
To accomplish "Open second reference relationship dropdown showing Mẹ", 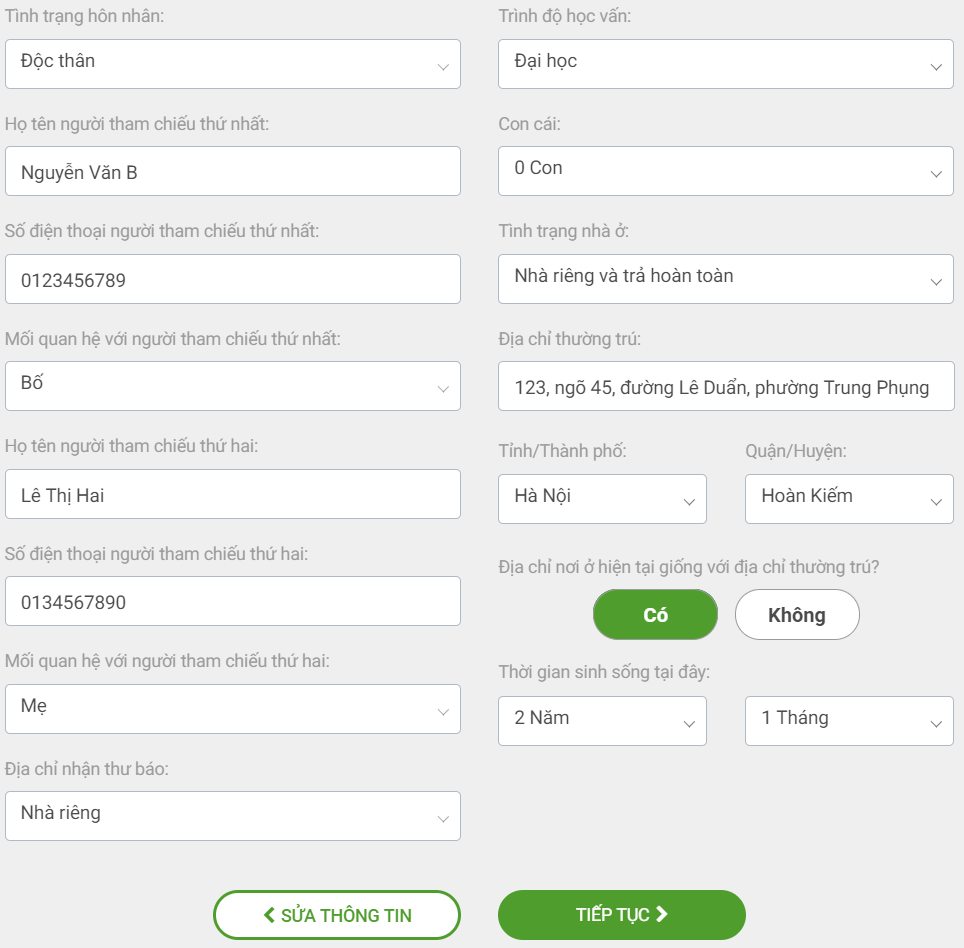I will 232,709.
